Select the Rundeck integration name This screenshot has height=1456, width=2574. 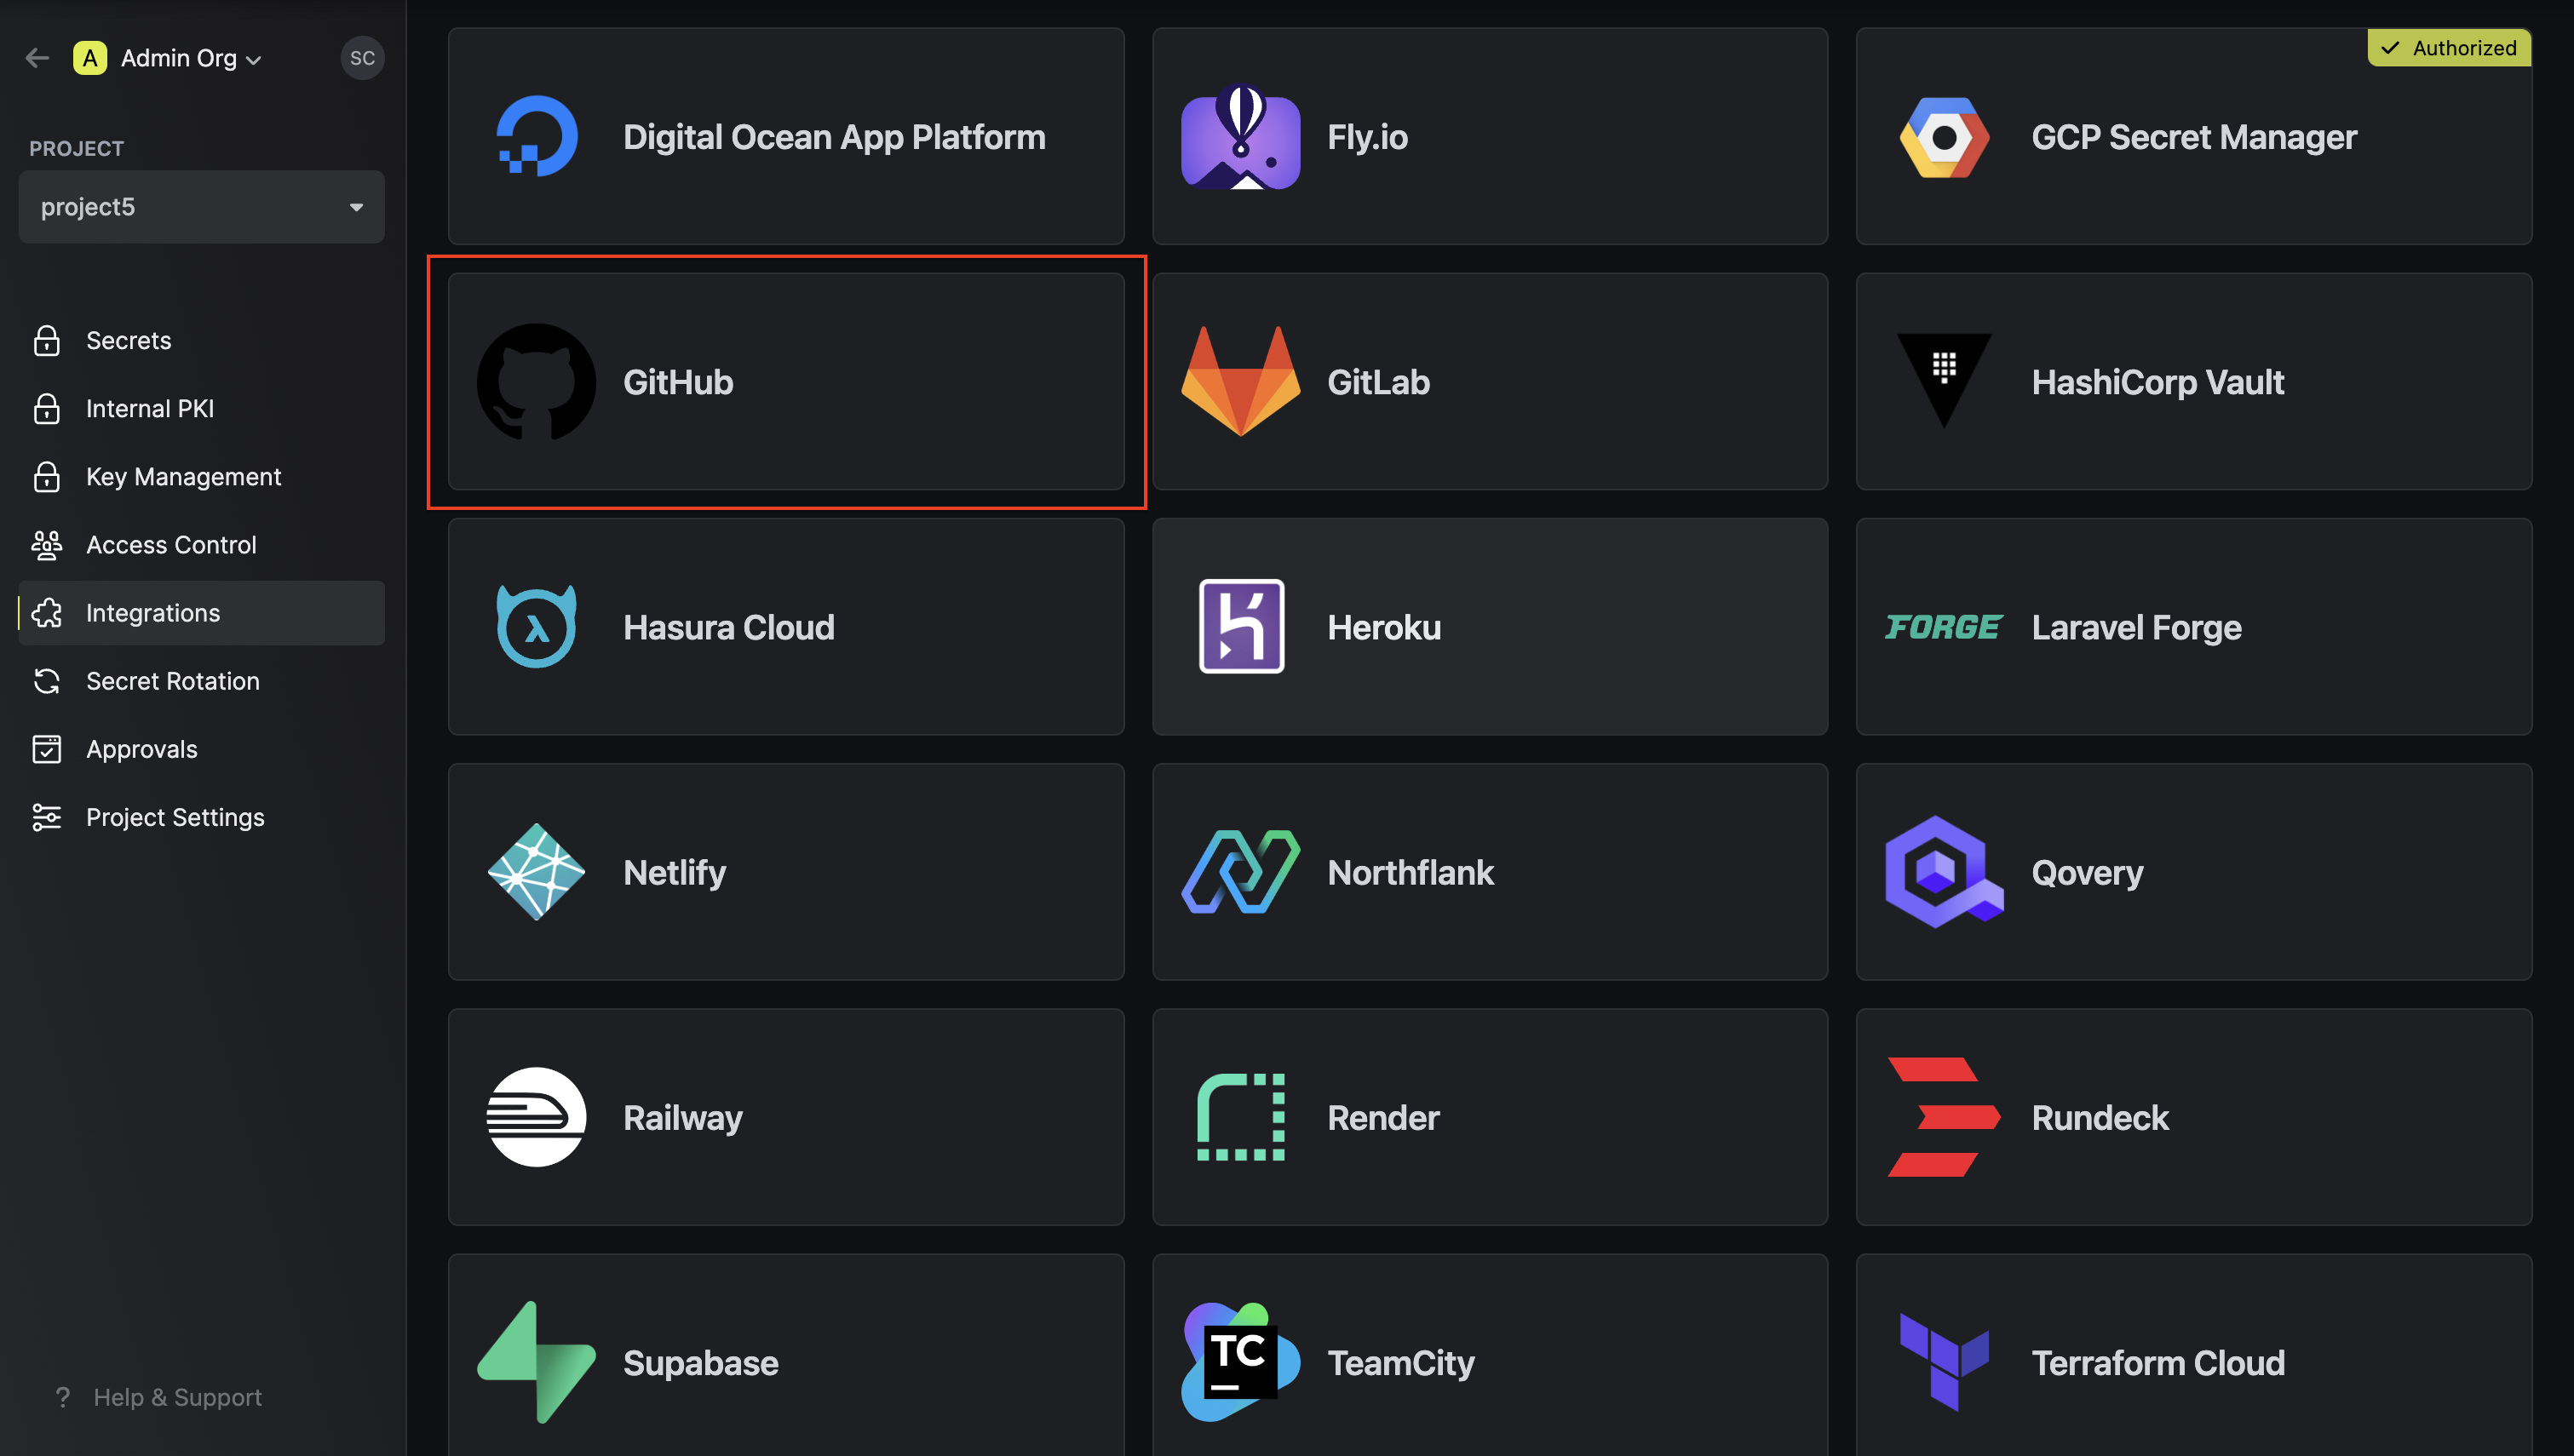[x=2100, y=1117]
